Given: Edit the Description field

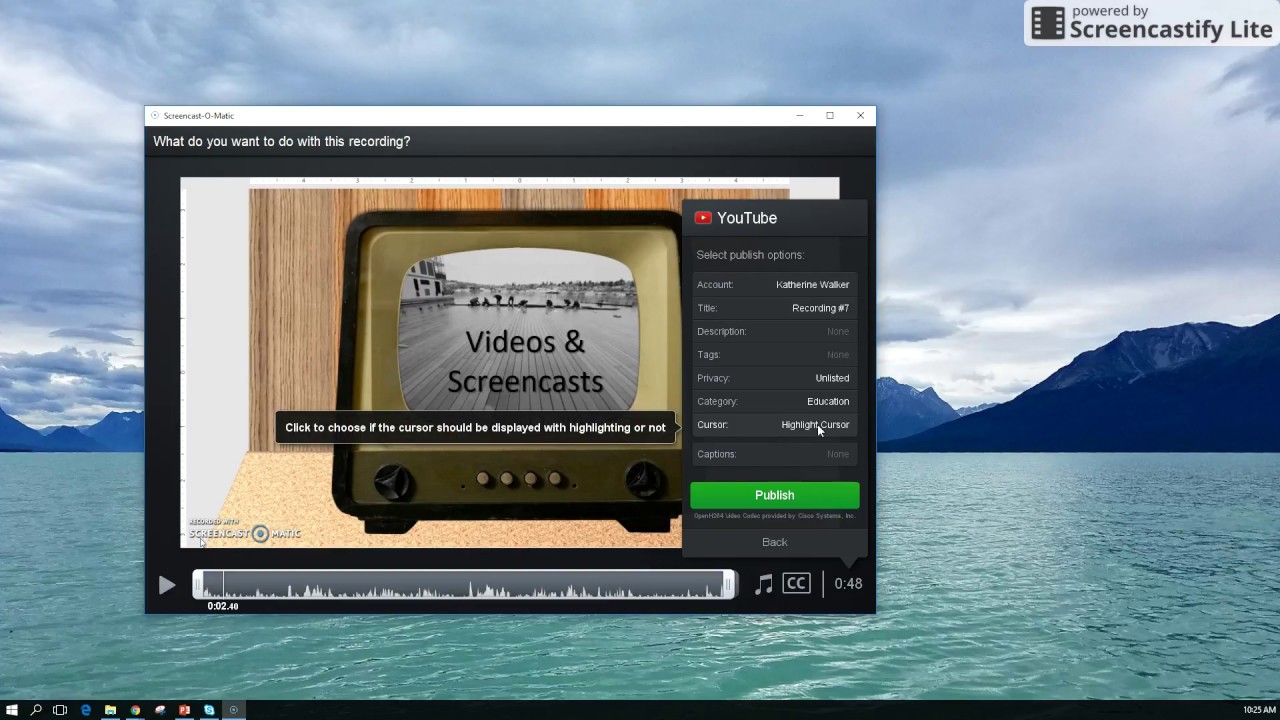Looking at the screenshot, I should (x=774, y=331).
